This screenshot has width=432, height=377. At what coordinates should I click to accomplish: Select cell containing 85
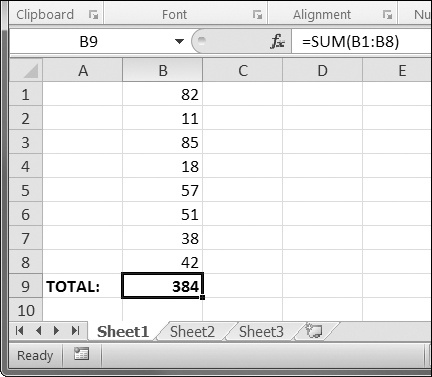(163, 142)
